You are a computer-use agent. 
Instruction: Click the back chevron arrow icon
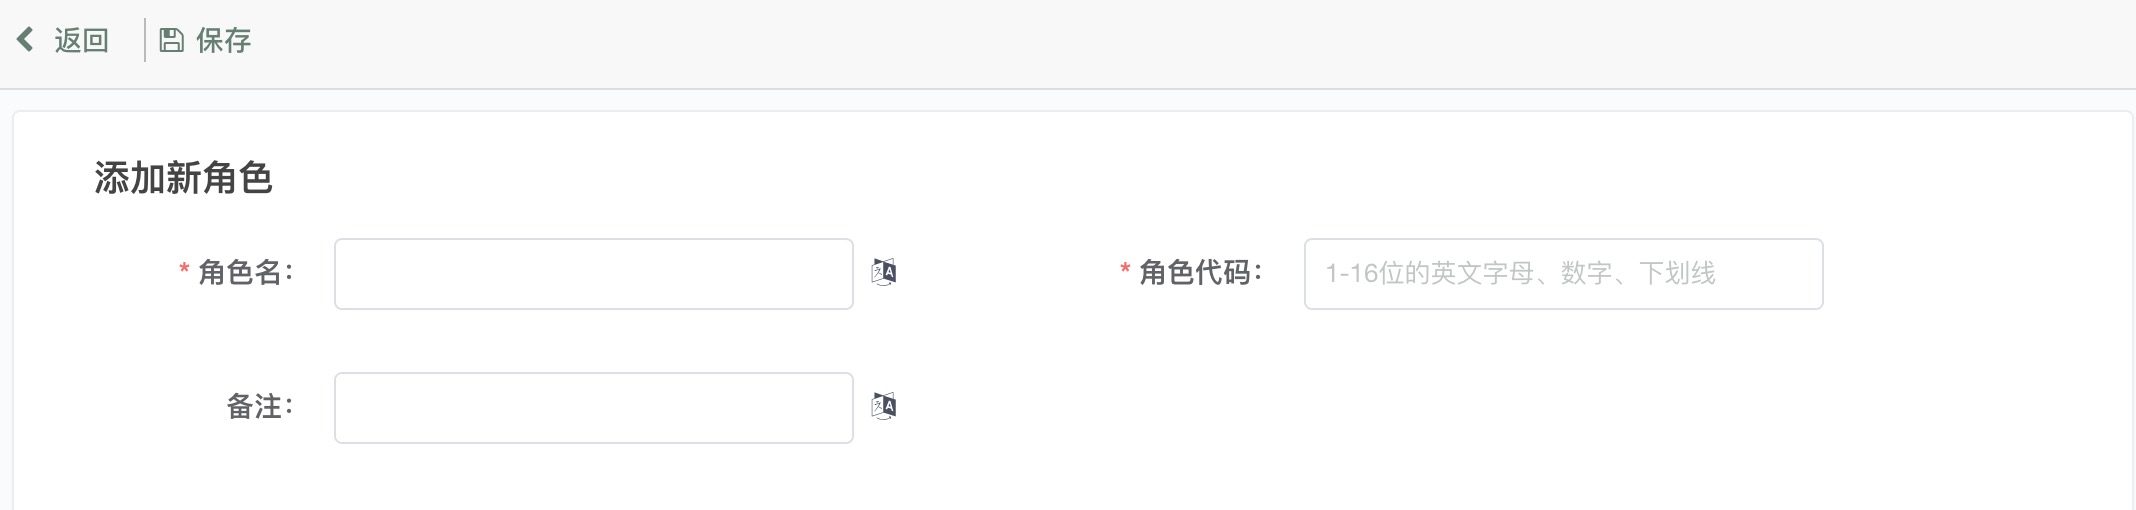26,40
